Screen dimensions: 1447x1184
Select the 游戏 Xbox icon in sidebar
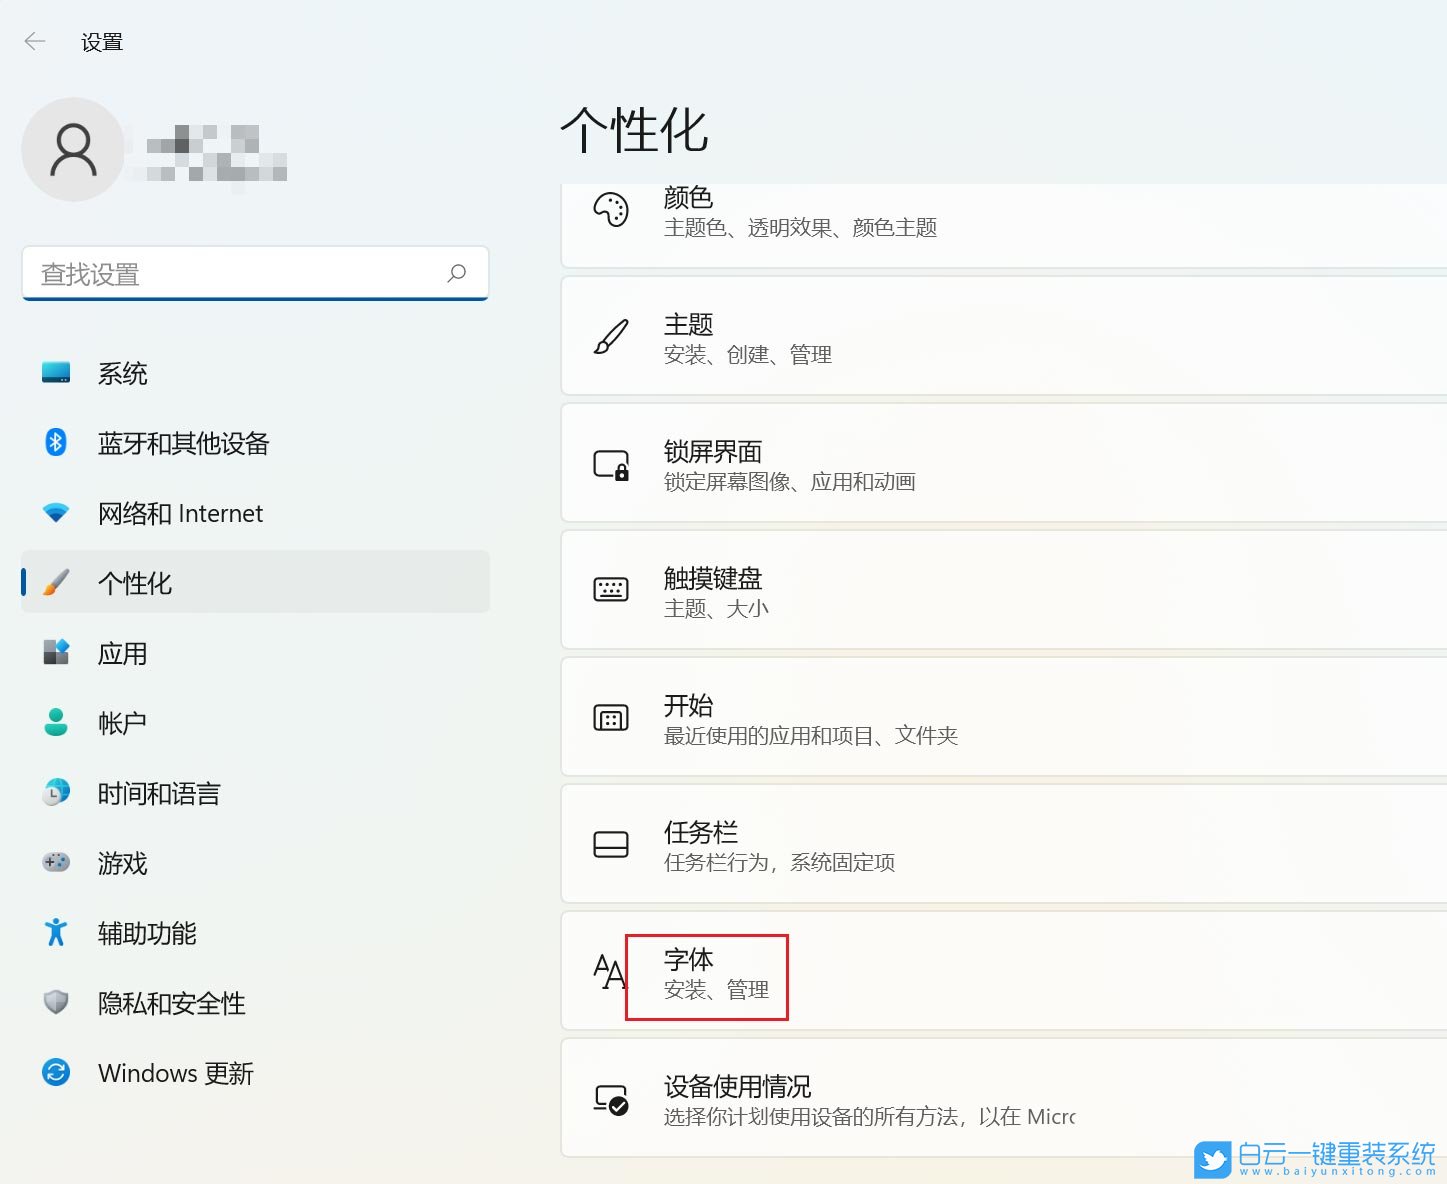(57, 862)
